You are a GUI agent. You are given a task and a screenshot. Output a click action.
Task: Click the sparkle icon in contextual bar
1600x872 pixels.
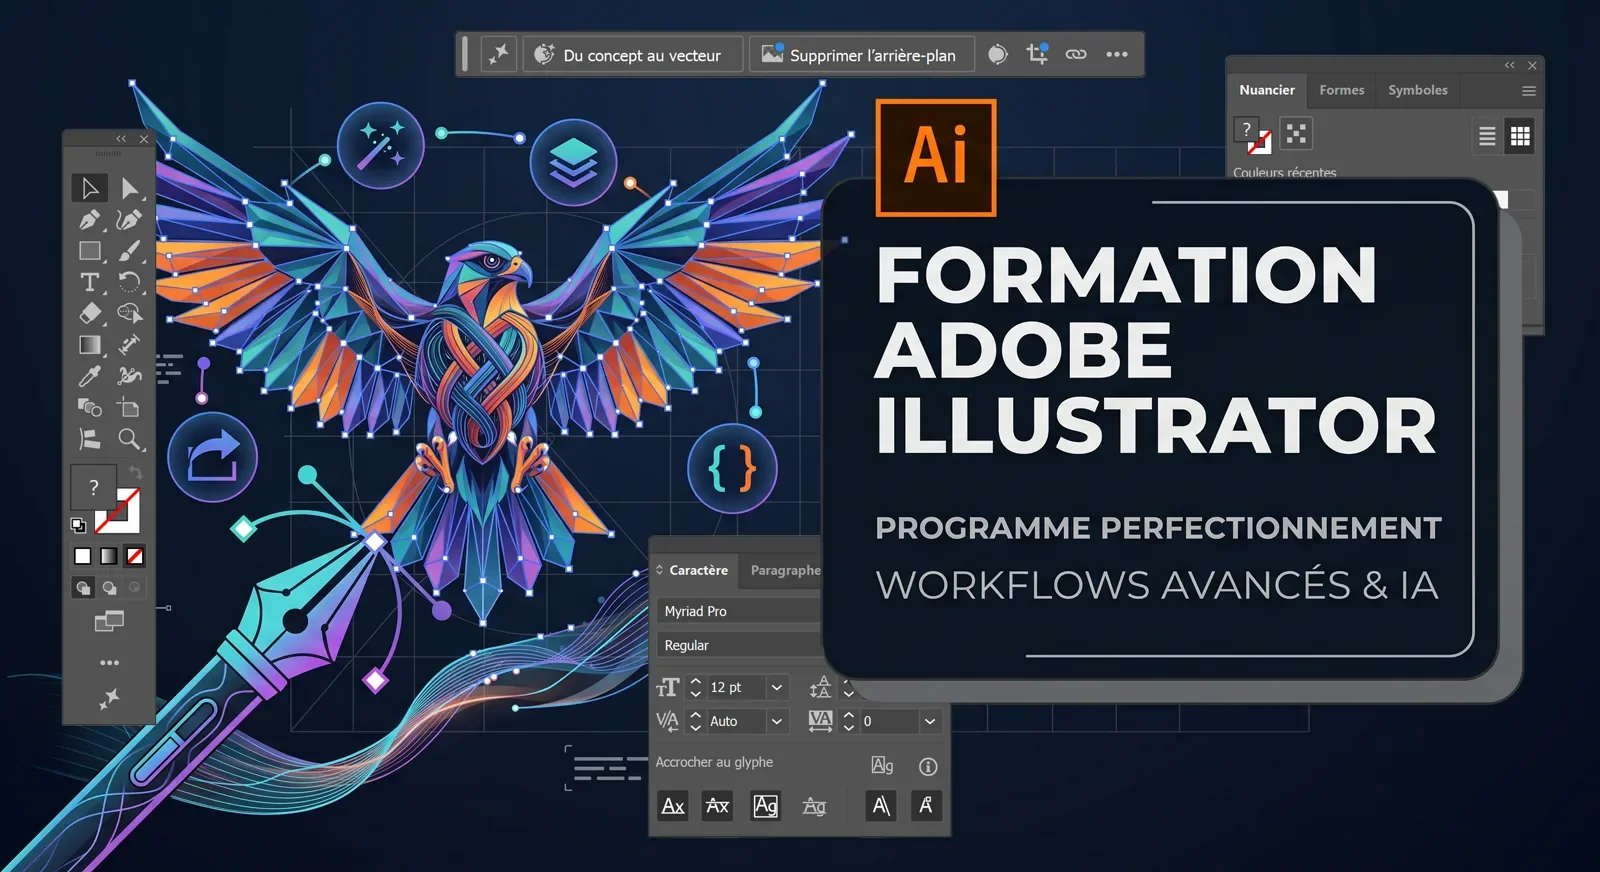(498, 54)
